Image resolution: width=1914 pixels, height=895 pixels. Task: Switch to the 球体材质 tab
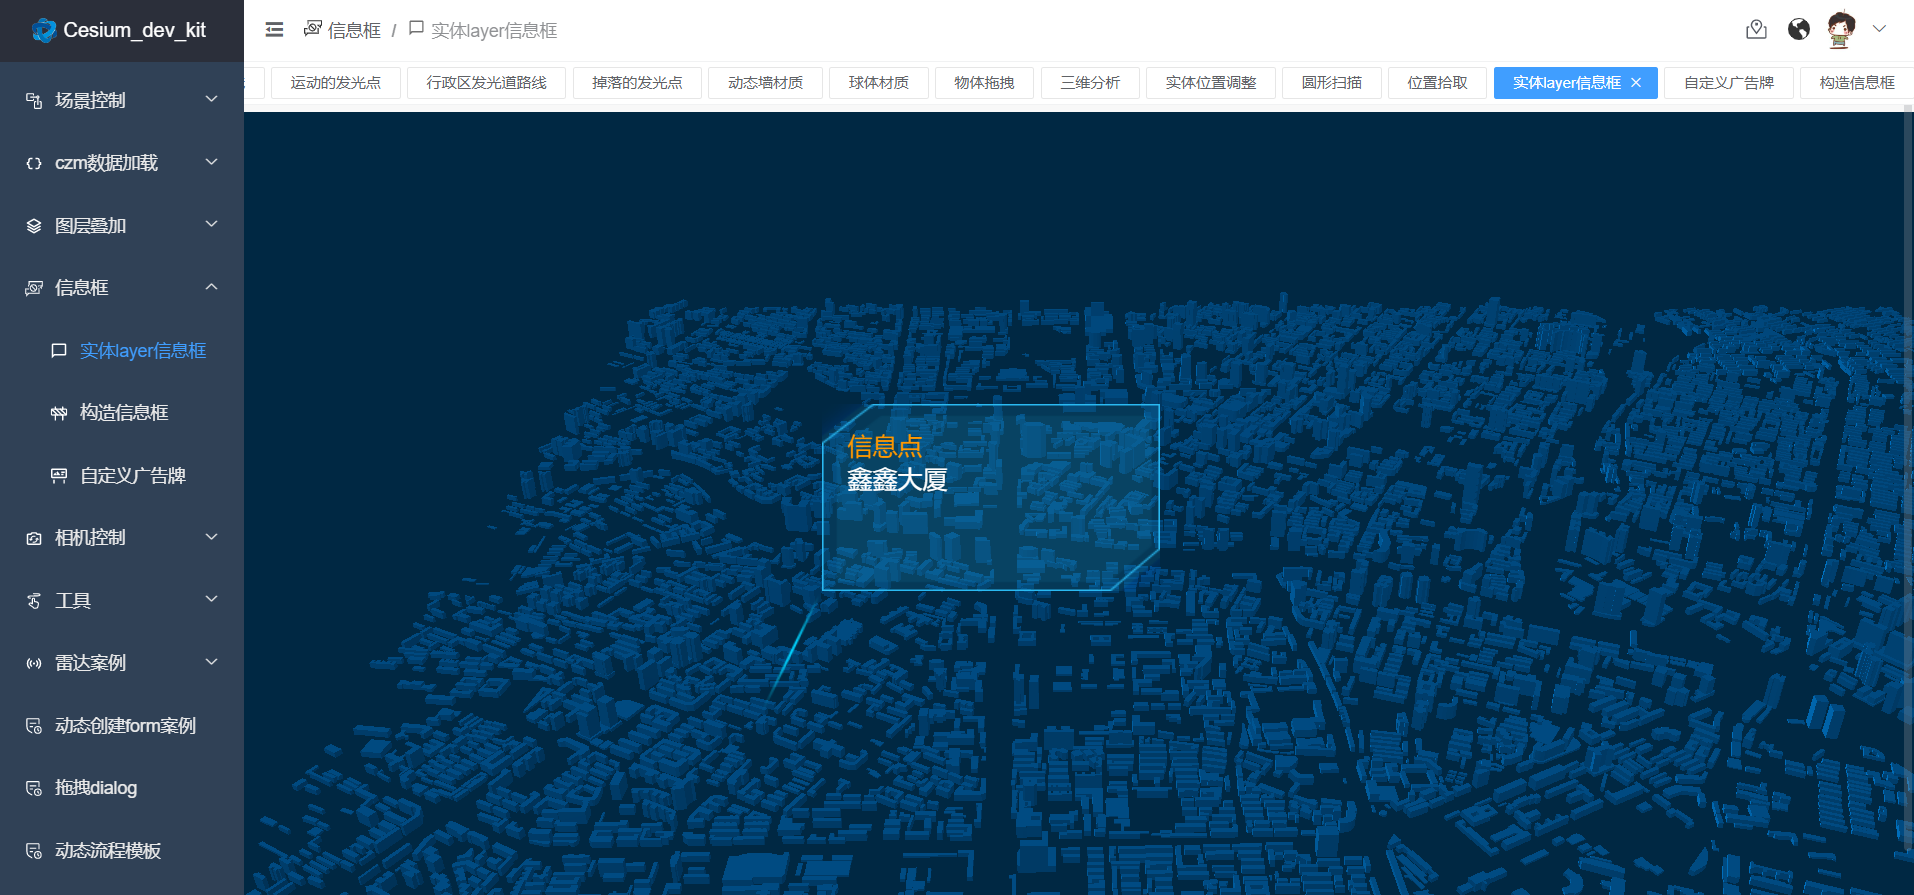point(879,83)
